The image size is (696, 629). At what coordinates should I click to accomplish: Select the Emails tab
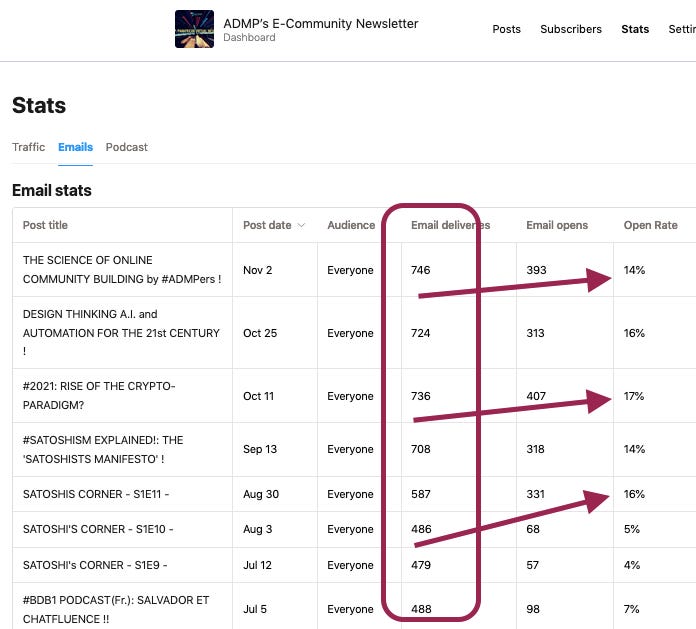(x=75, y=147)
